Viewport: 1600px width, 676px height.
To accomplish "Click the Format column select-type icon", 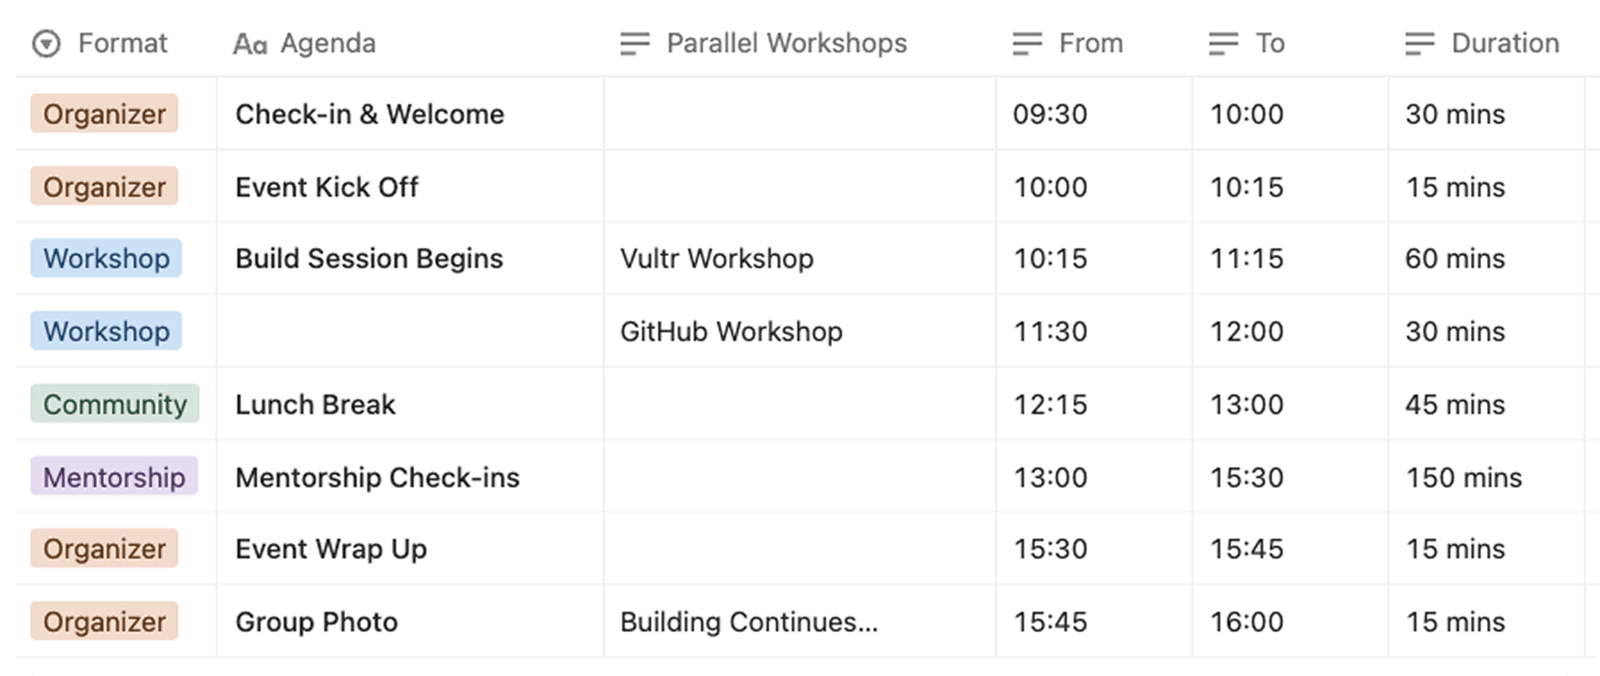I will 46,44.
